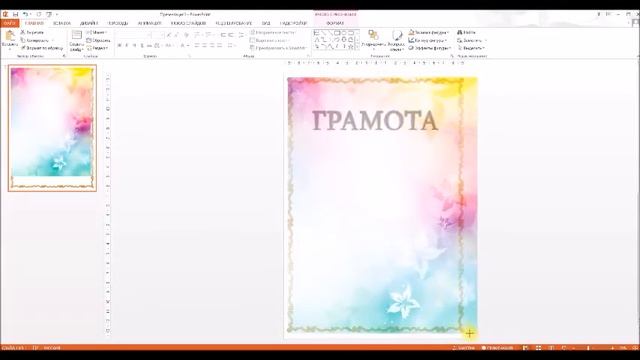Open the Quick Styles (Экспресс-стили) dropdown
The image size is (640, 360).
(396, 40)
